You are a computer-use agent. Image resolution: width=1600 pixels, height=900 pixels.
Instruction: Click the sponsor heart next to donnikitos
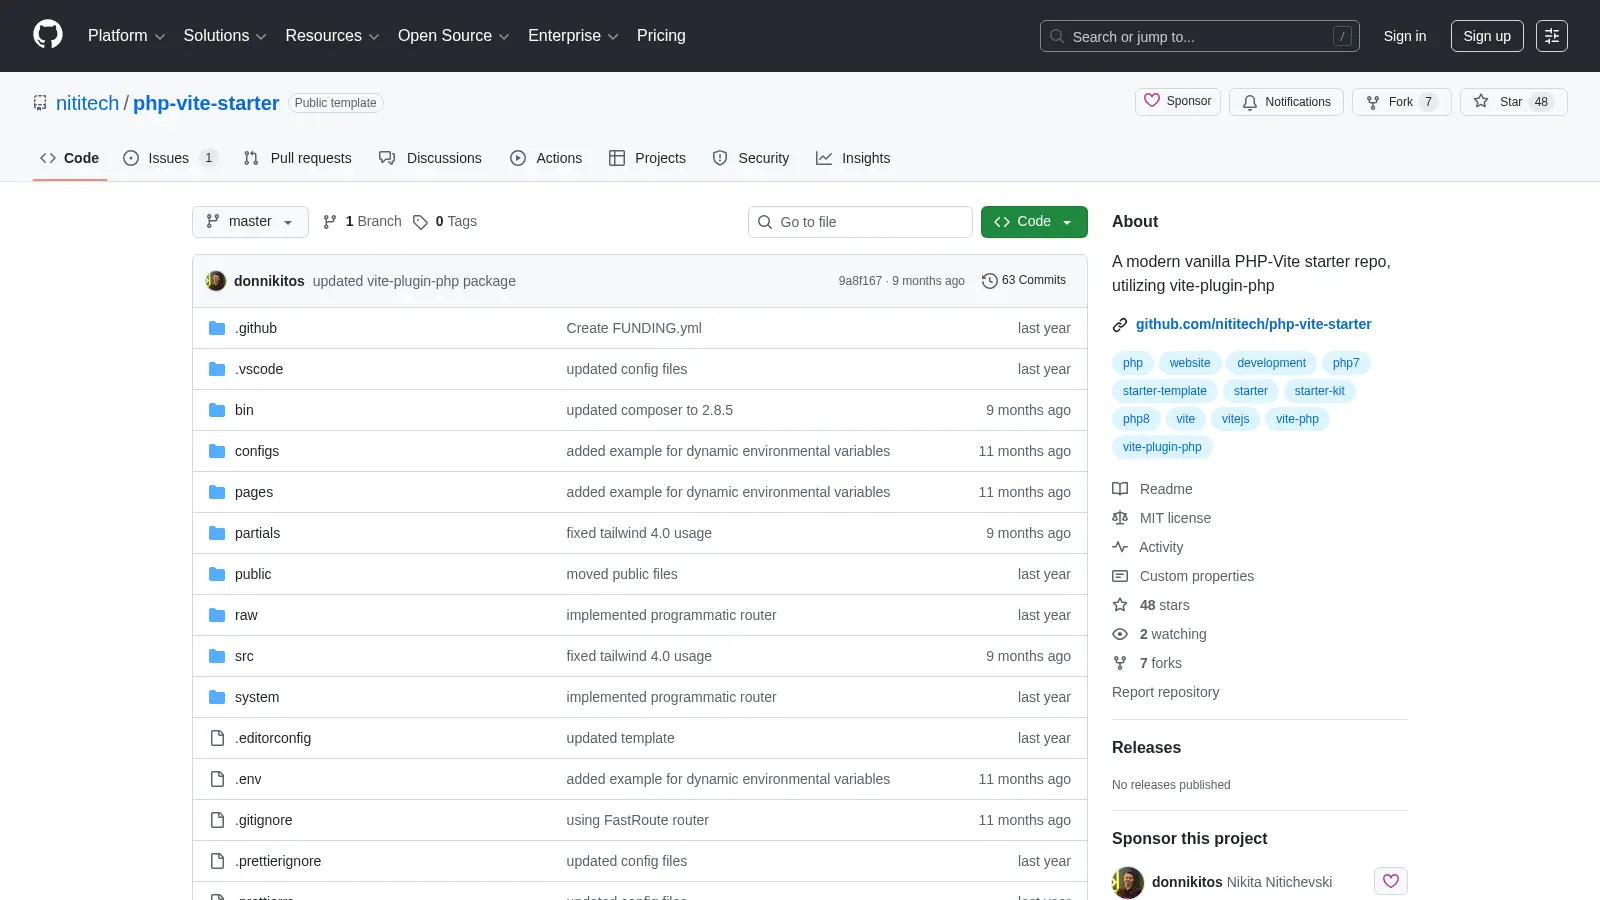[x=1391, y=881]
